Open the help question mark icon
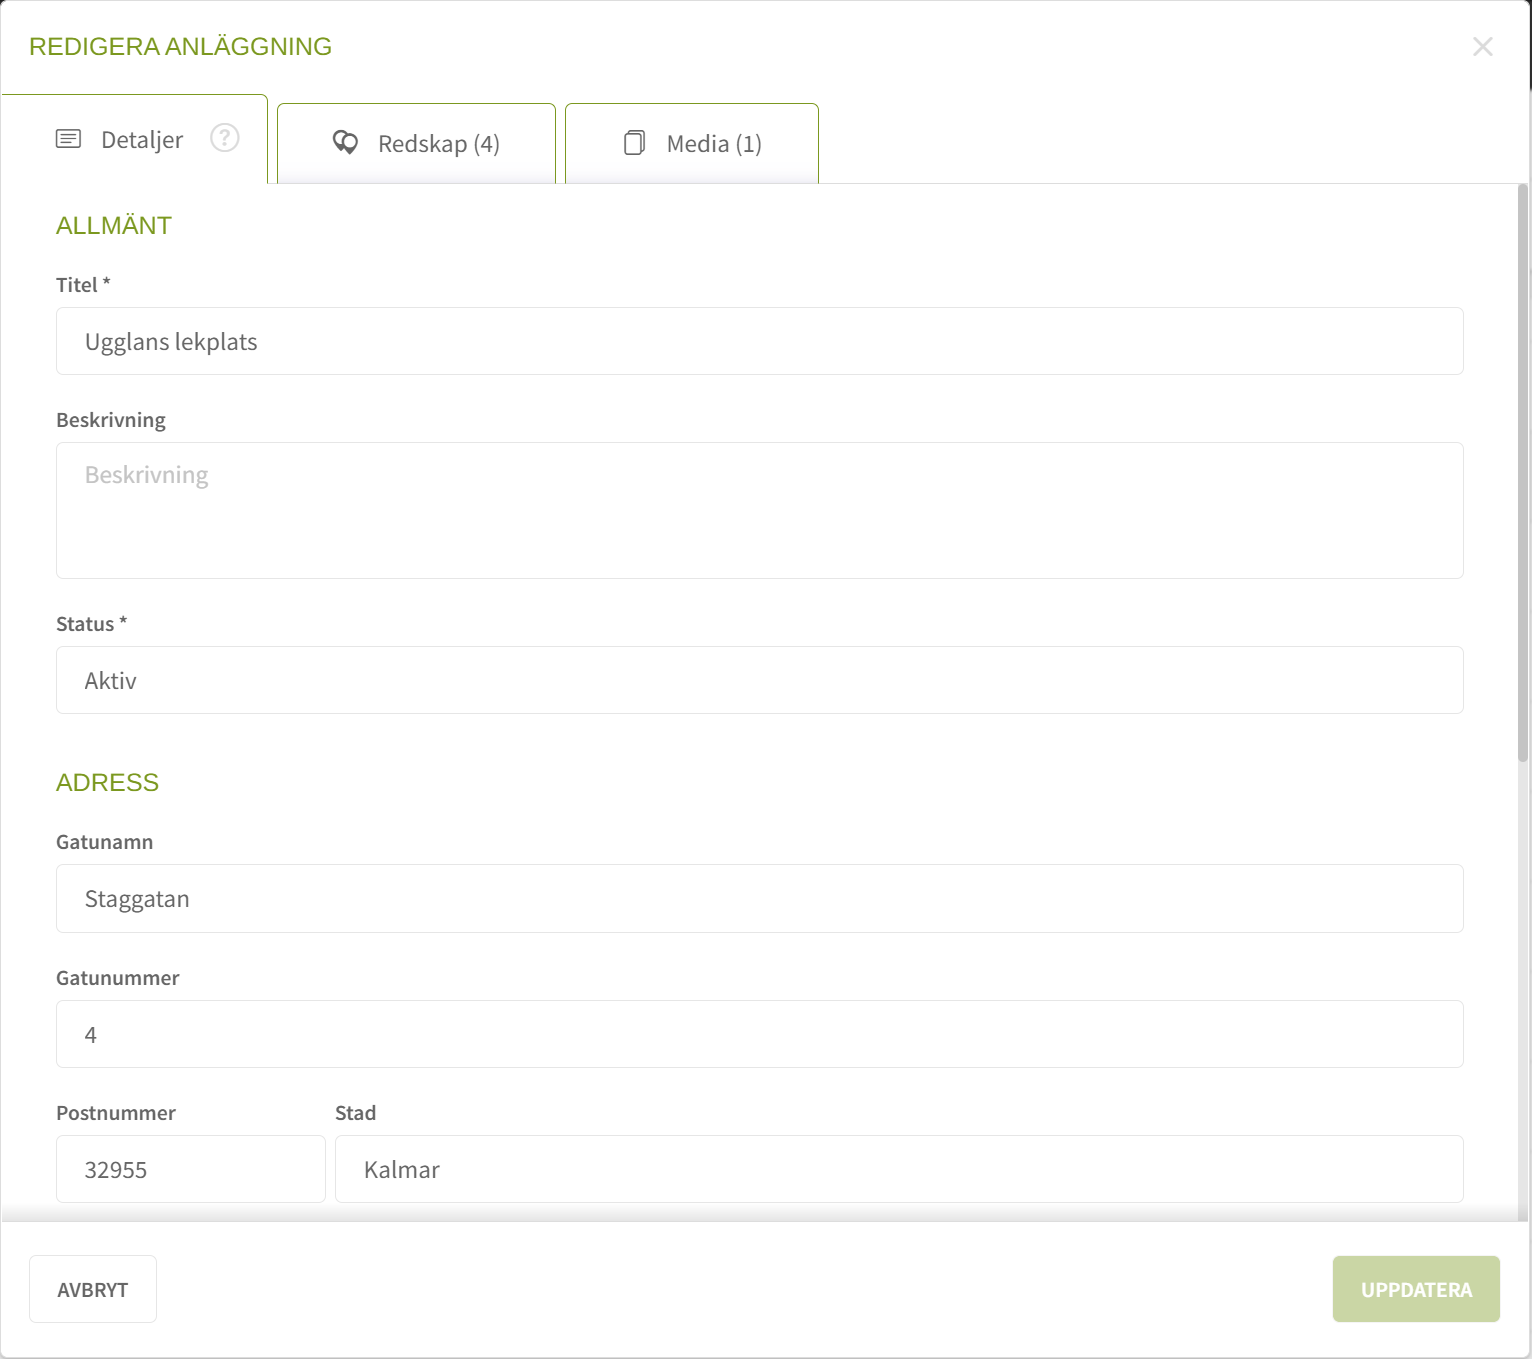Viewport: 1532px width, 1359px height. 225,138
